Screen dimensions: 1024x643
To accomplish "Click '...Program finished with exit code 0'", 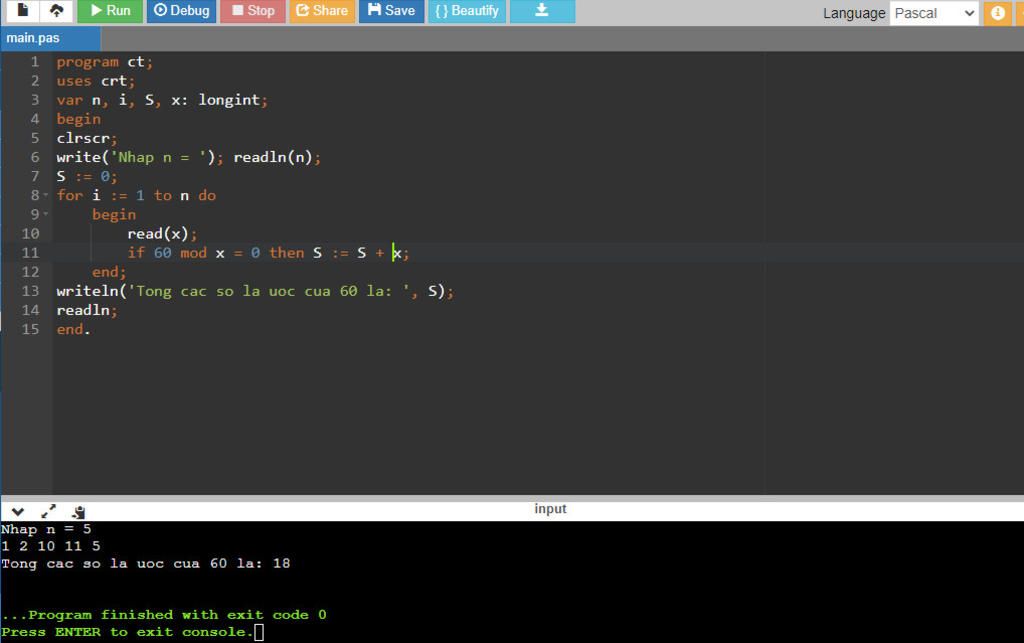I will [164, 615].
